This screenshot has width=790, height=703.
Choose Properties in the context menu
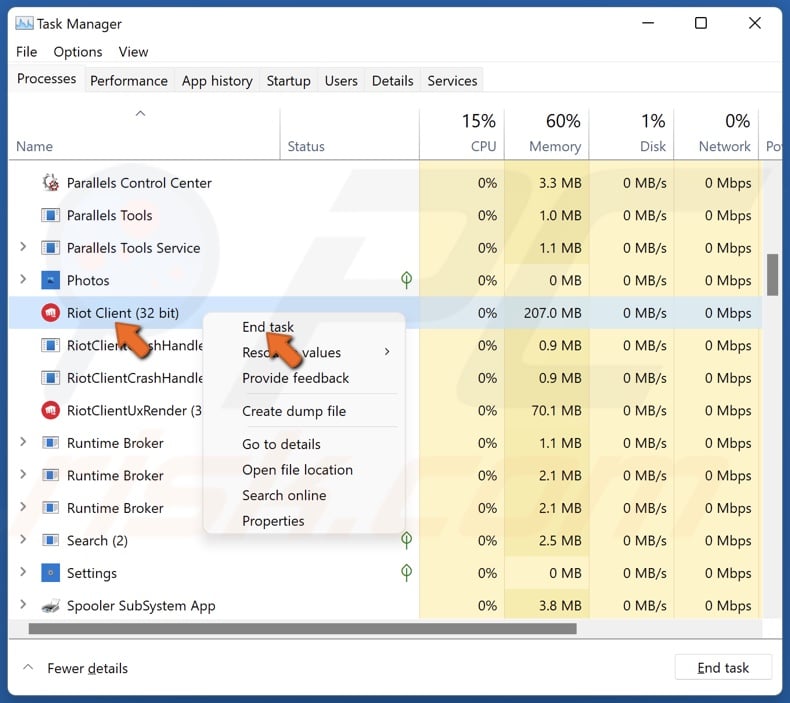(273, 521)
